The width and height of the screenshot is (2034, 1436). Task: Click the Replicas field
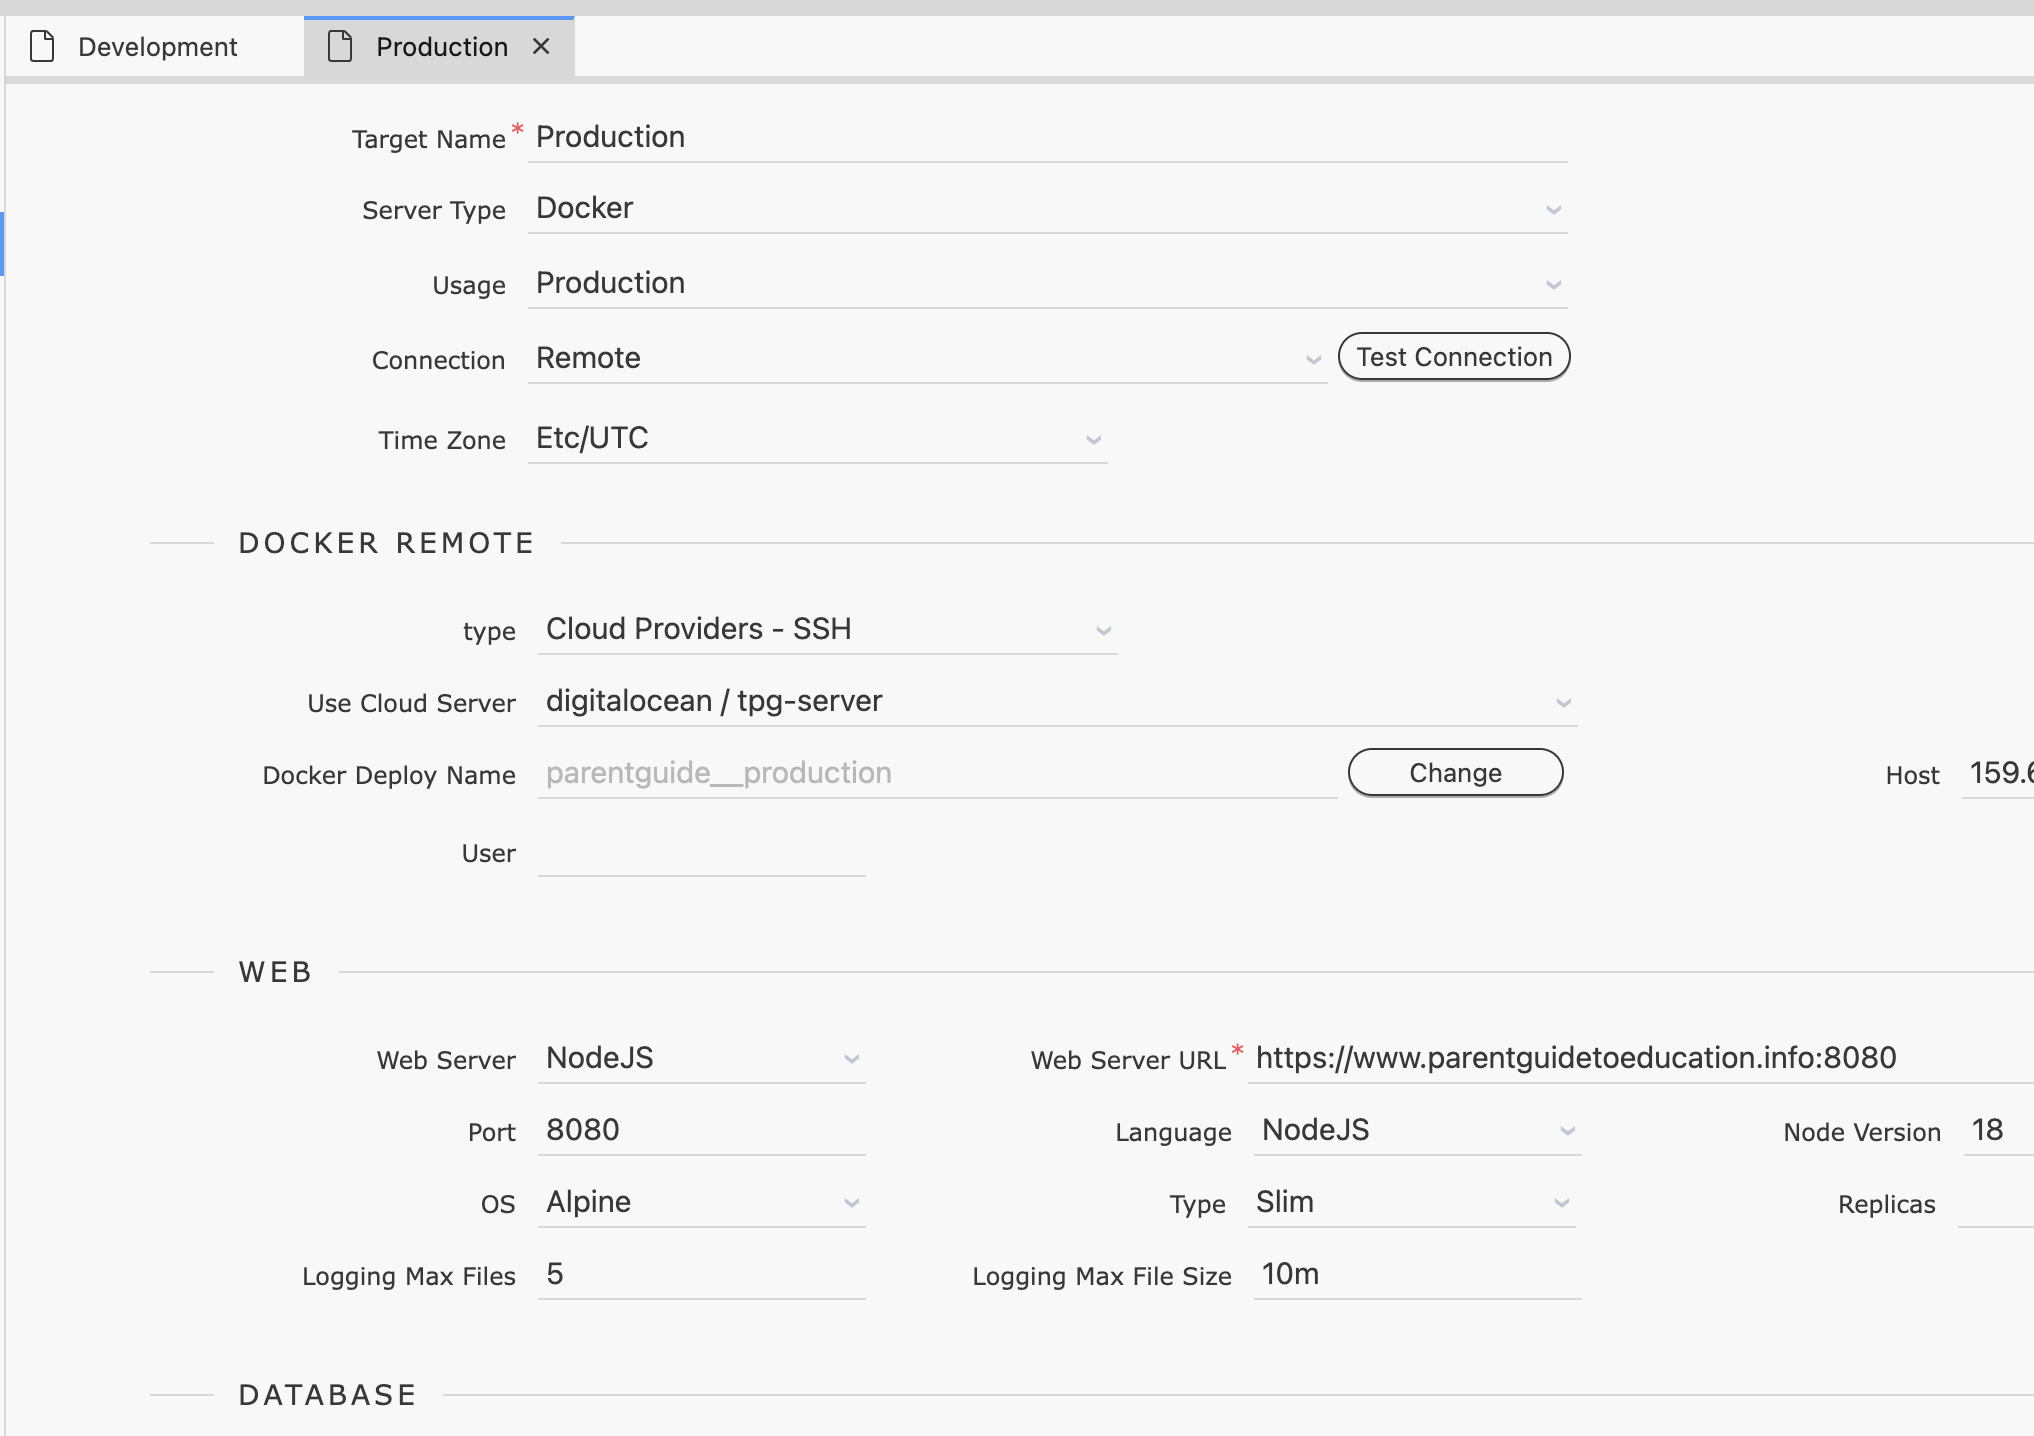click(x=1996, y=1204)
